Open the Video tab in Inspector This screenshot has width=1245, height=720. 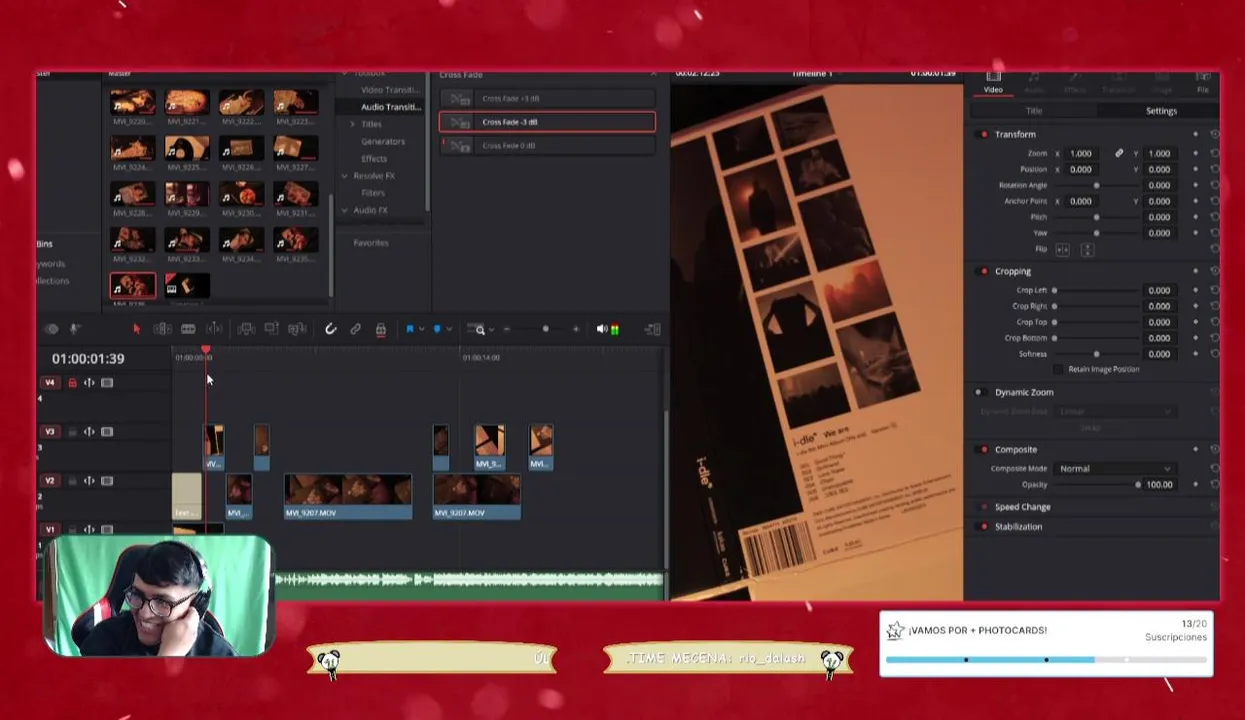(993, 82)
